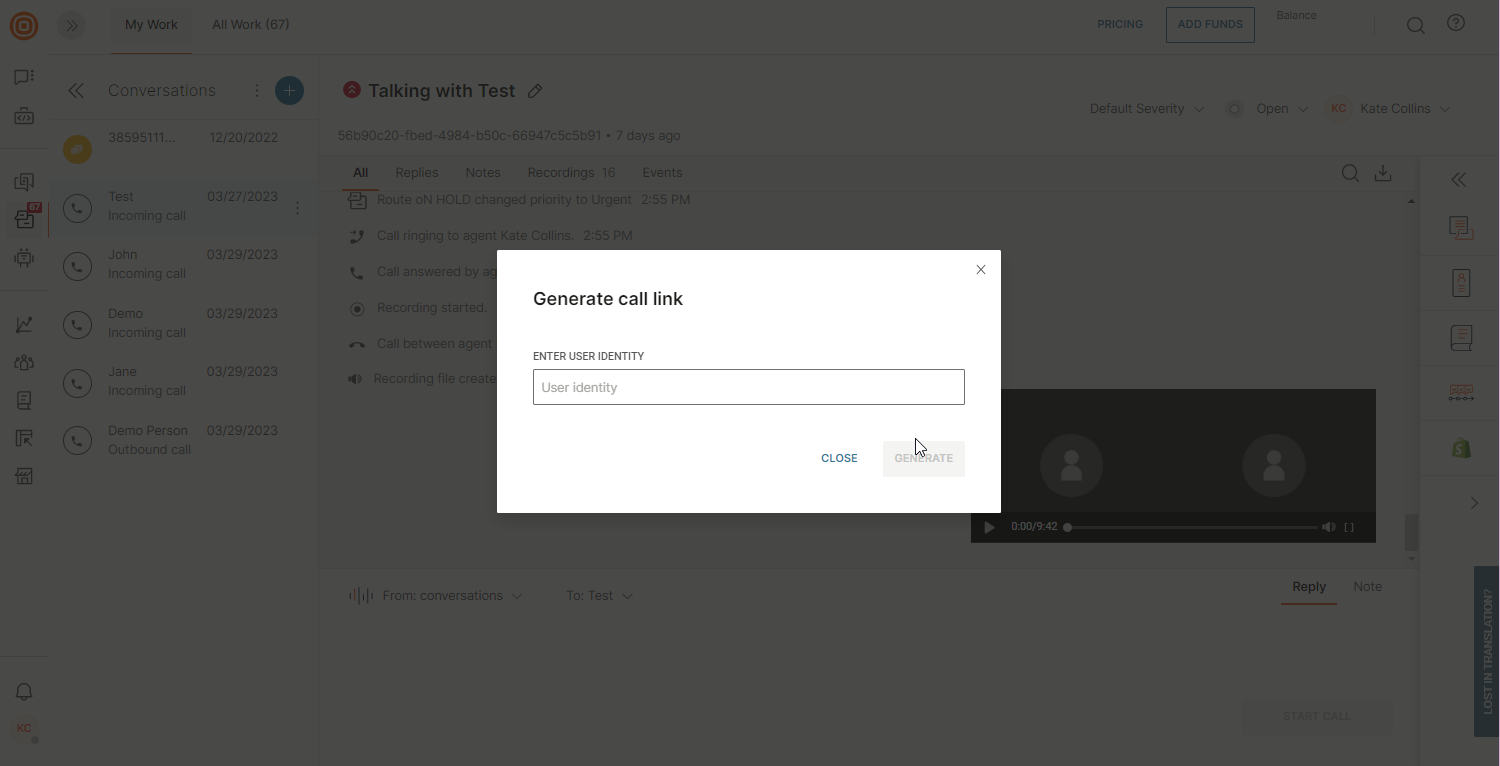Open options for Test conversation row

297,208
